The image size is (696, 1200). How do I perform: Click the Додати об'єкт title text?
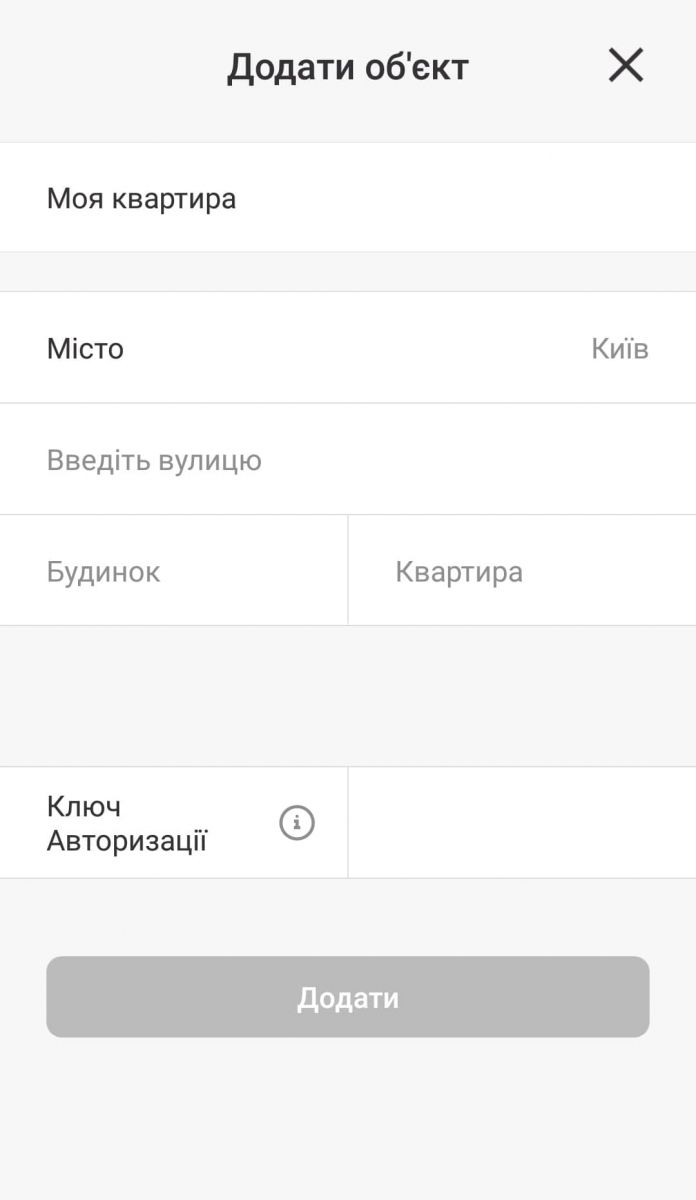(x=347, y=68)
